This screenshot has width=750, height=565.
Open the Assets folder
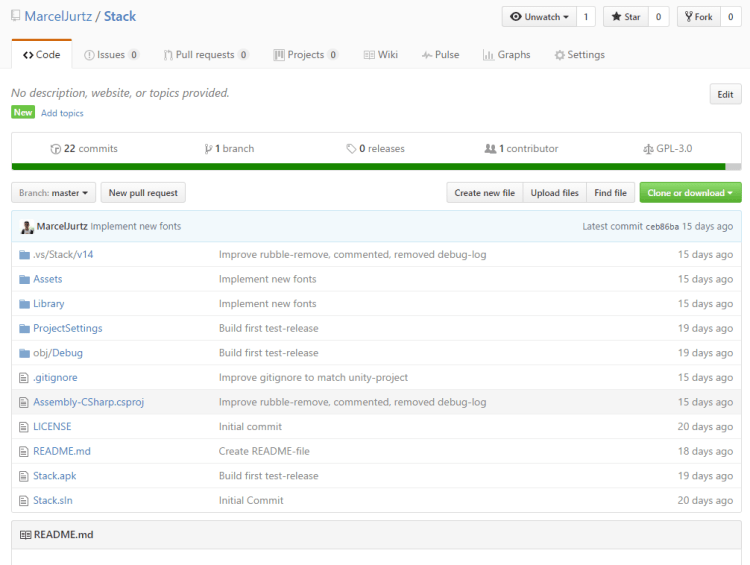click(x=47, y=279)
